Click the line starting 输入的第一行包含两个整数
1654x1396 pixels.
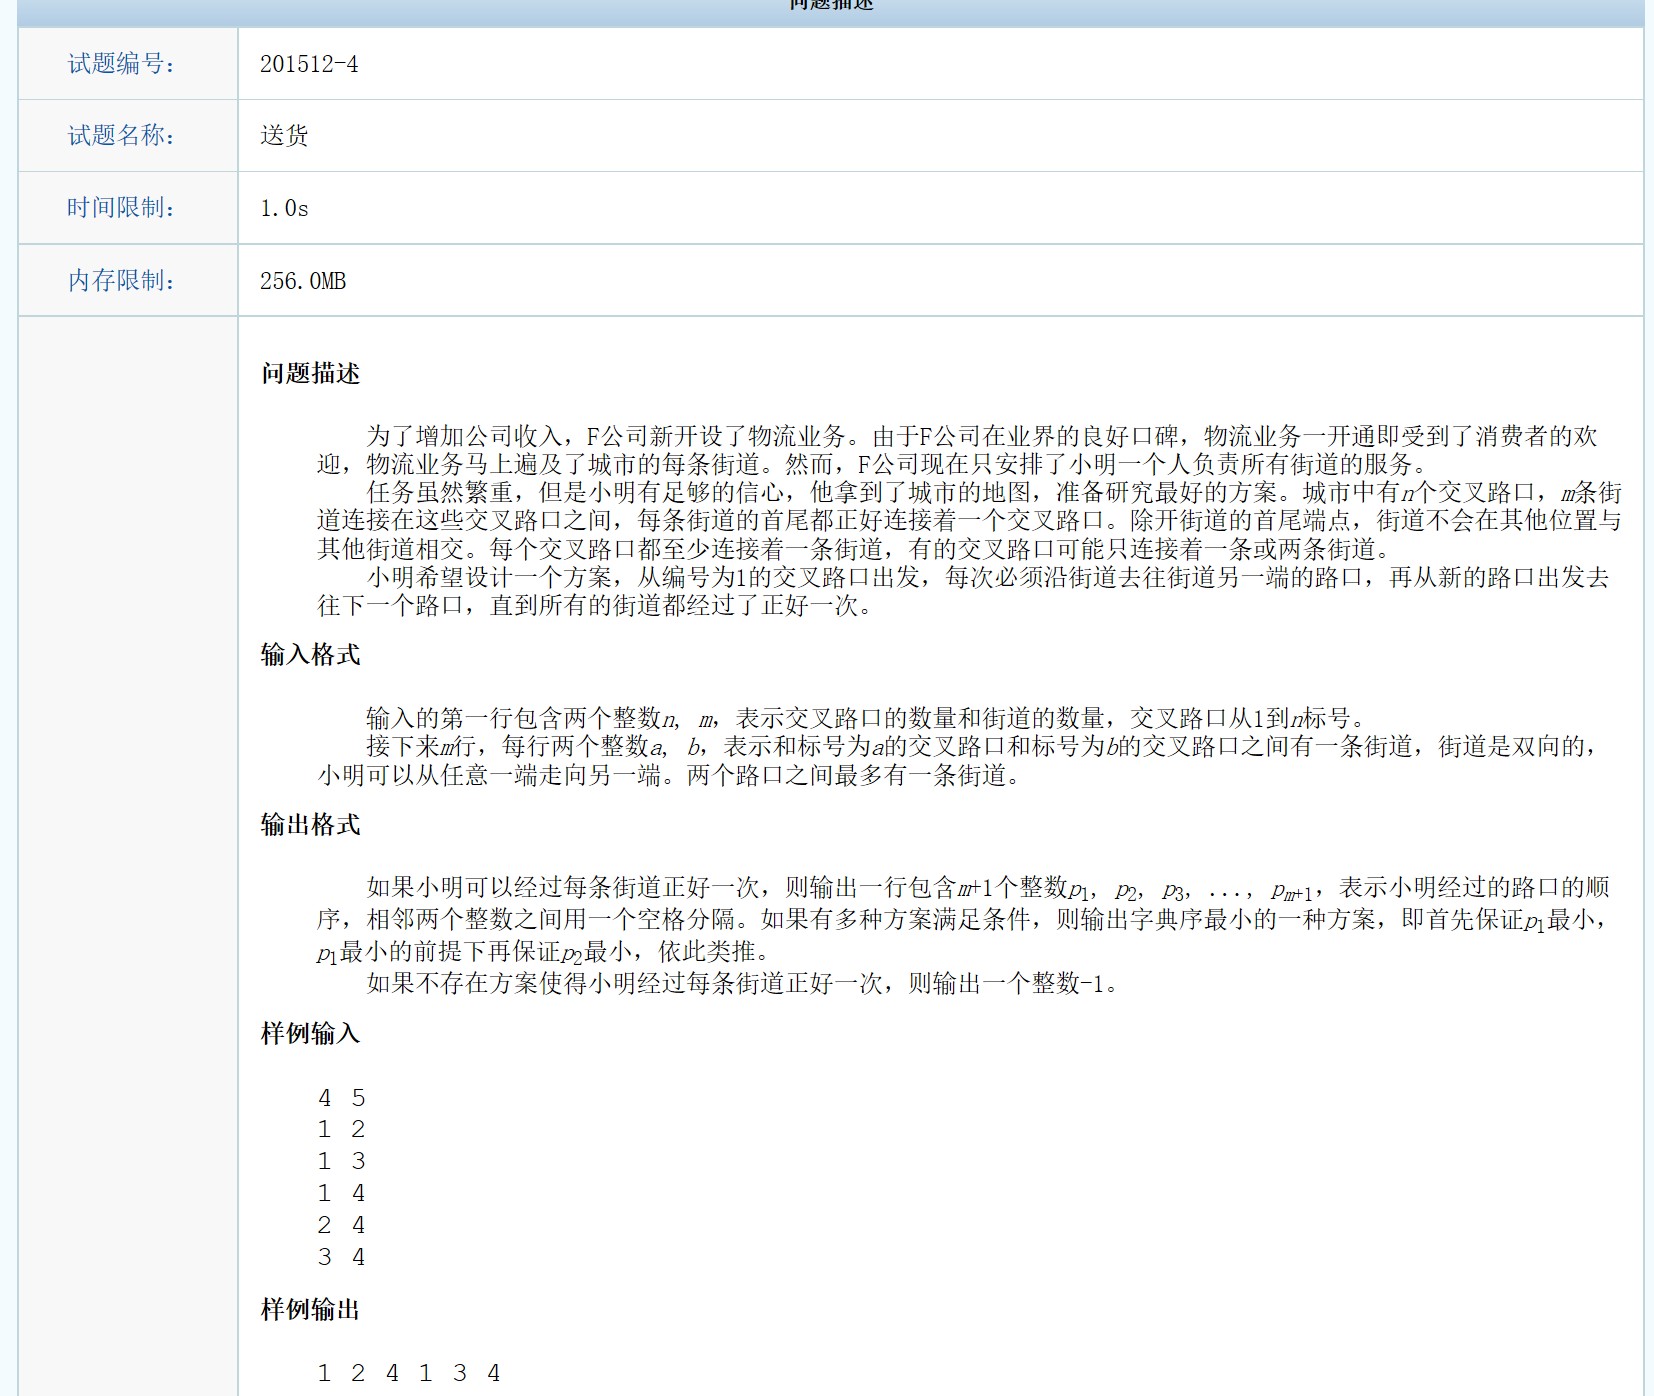(x=866, y=718)
